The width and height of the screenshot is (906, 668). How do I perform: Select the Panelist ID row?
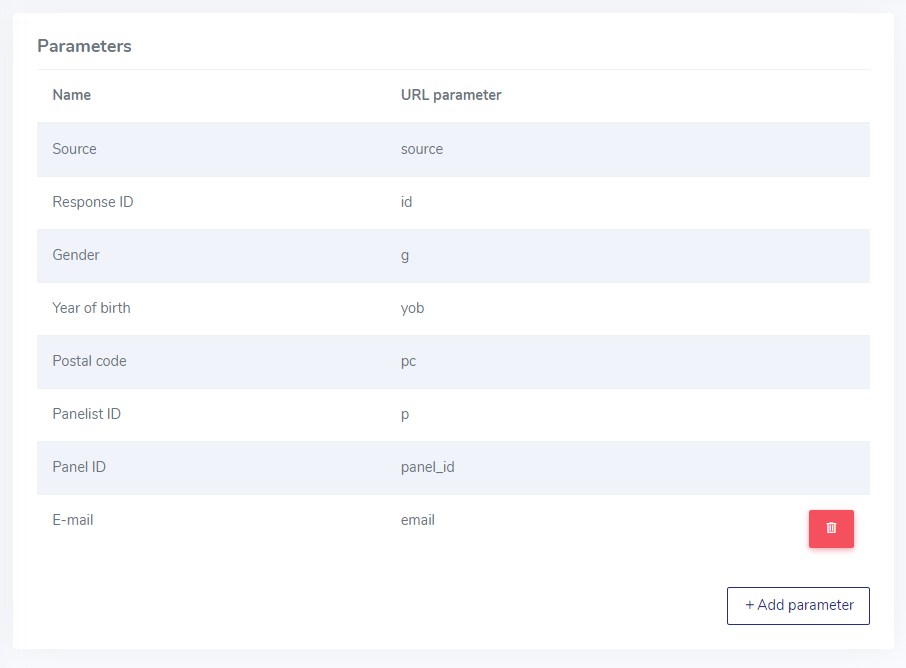[x=453, y=414]
